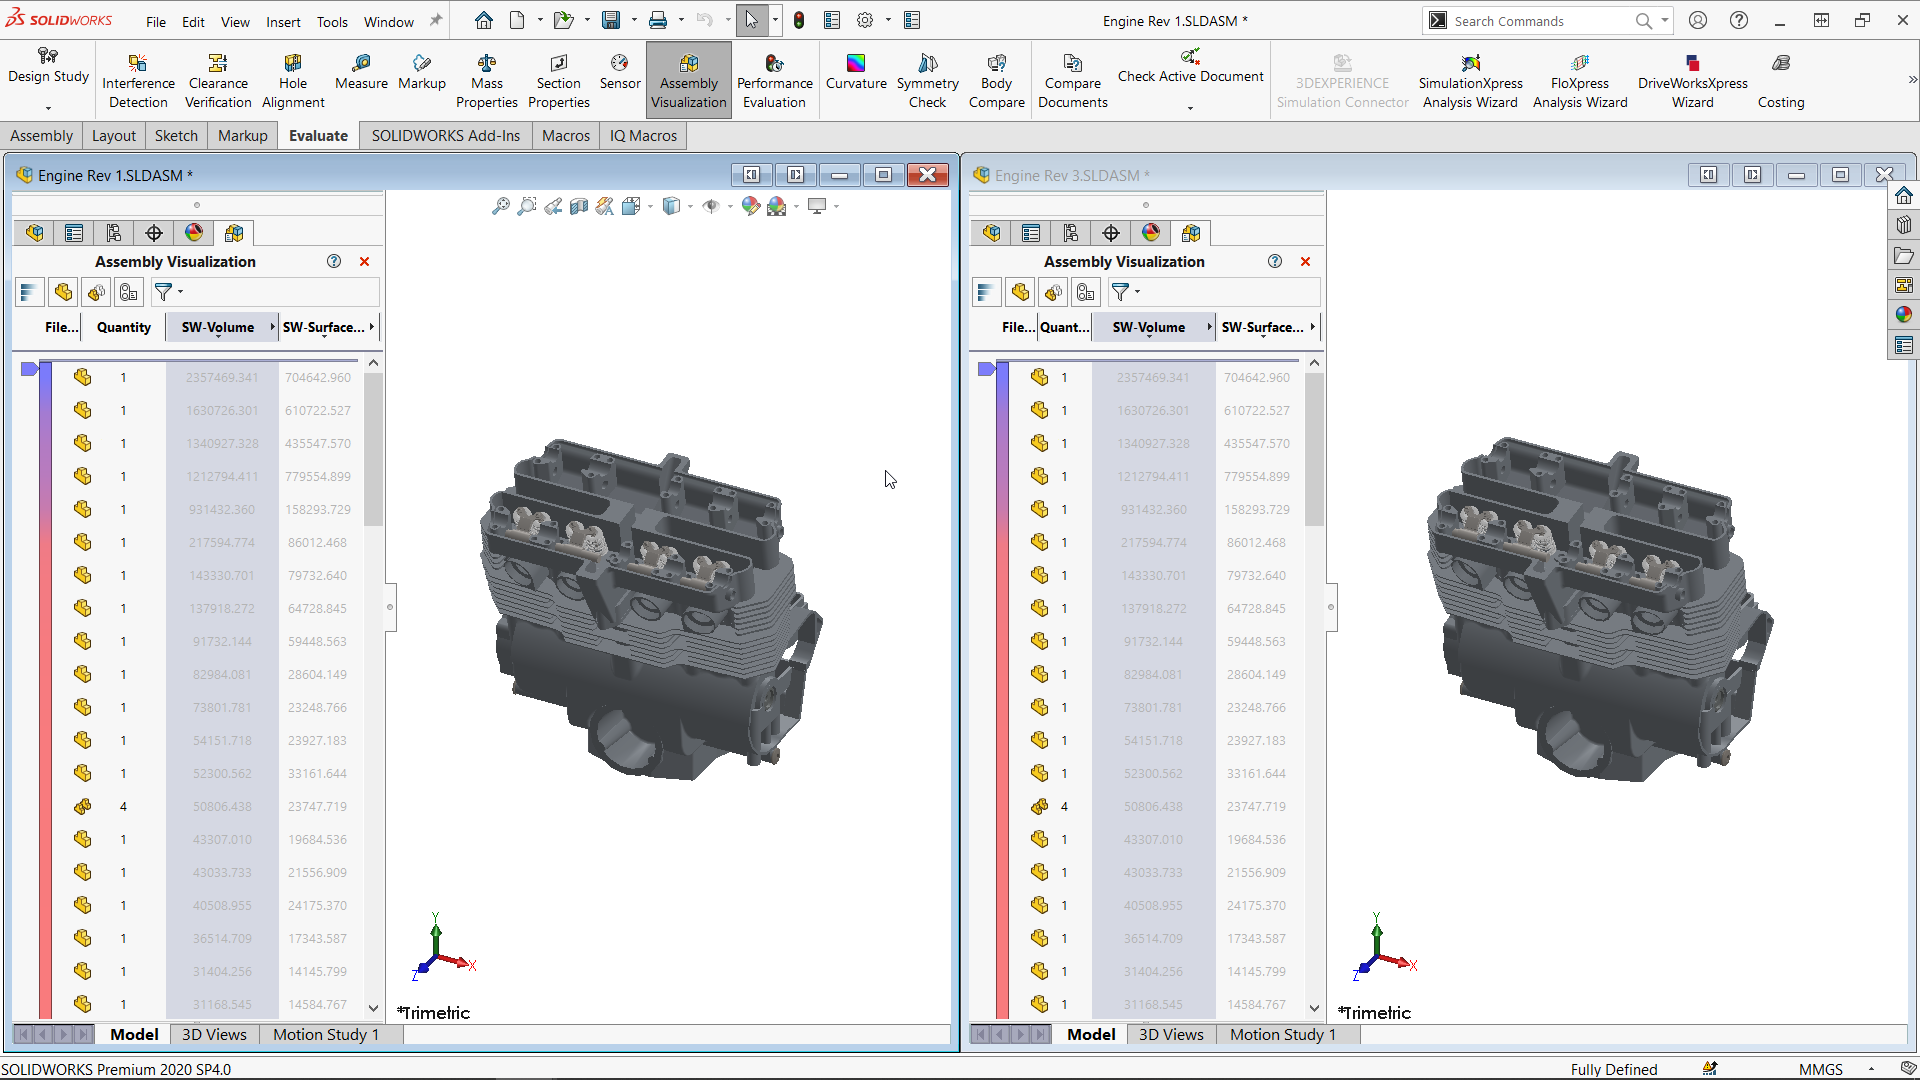1920x1080 pixels.
Task: Open Compare Documents tool
Action: [1072, 81]
